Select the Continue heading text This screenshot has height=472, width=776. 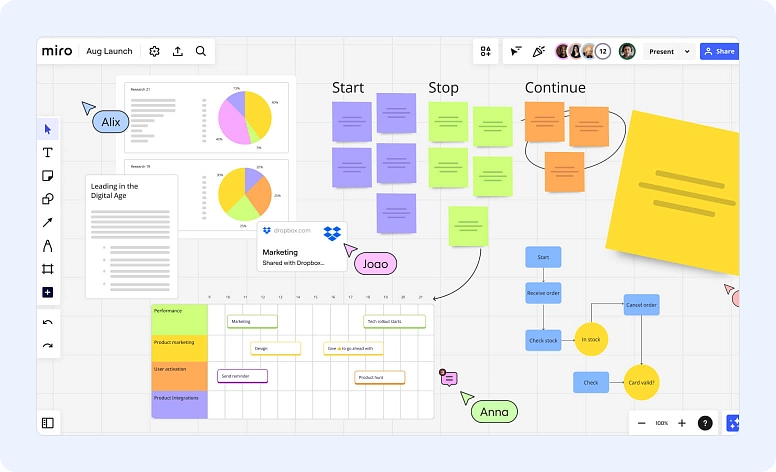click(x=555, y=88)
